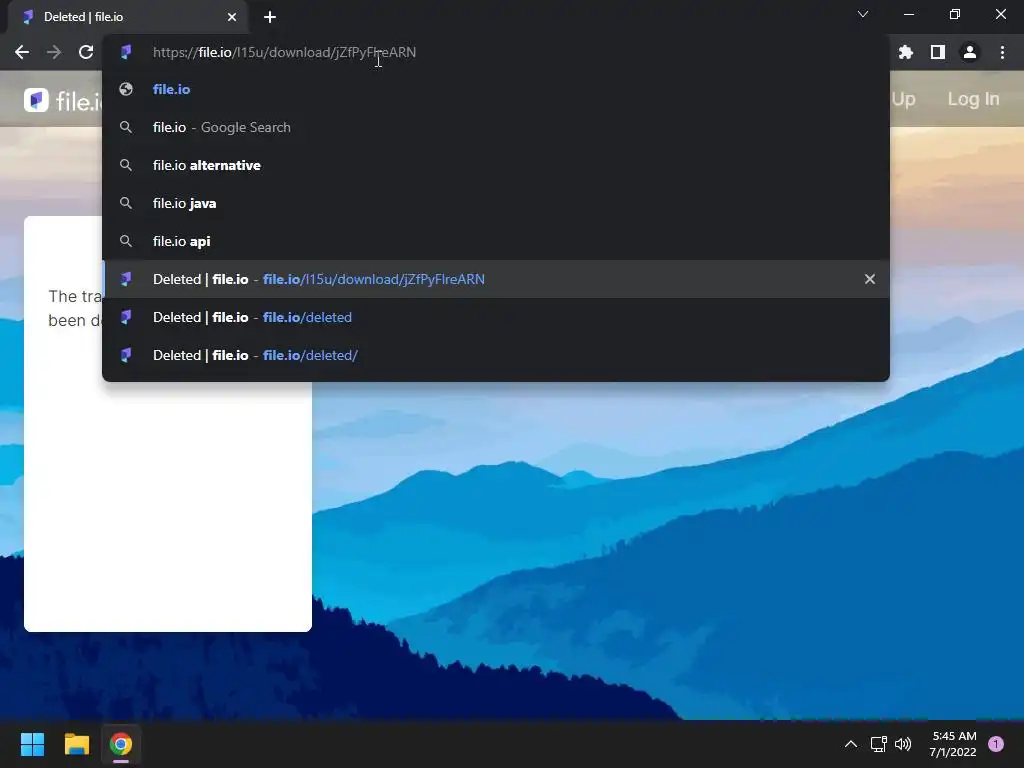
Task: Open the volume speaker tray icon
Action: pos(903,744)
